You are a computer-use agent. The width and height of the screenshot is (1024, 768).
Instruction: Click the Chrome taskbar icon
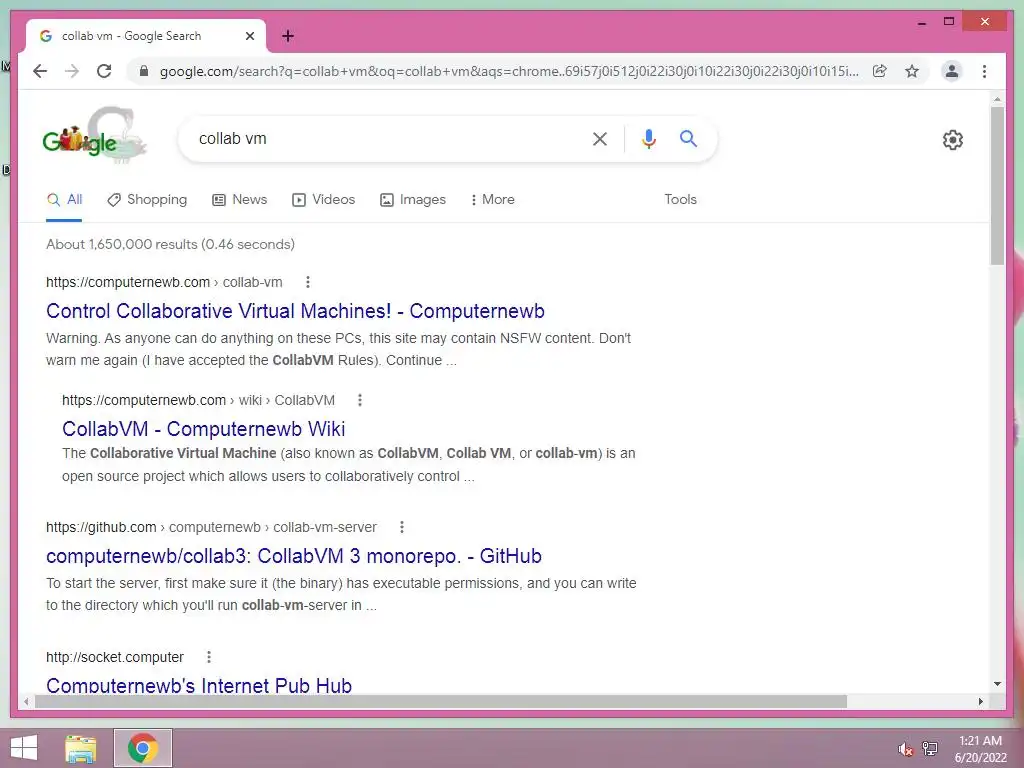[x=143, y=748]
